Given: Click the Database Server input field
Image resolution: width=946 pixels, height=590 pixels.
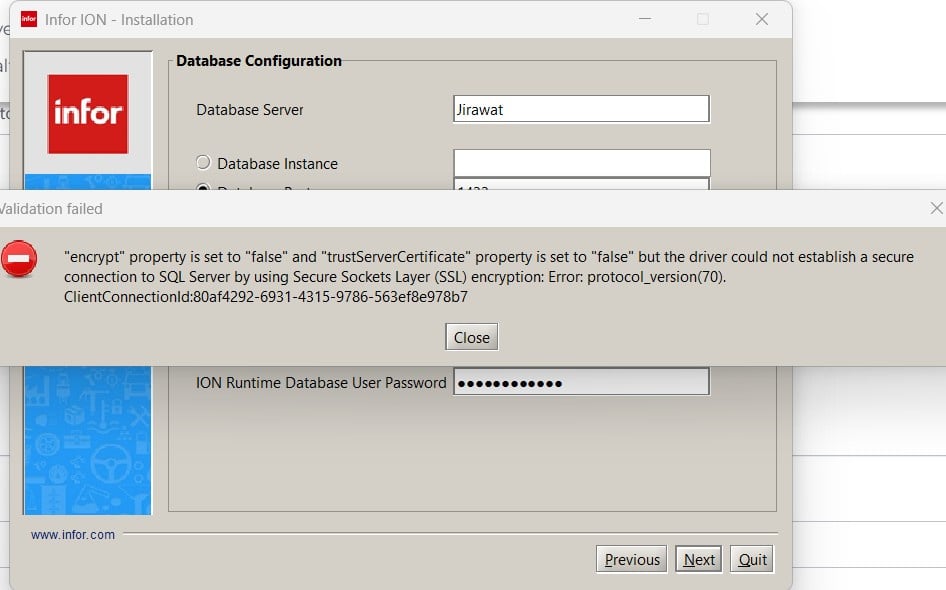Looking at the screenshot, I should point(581,109).
